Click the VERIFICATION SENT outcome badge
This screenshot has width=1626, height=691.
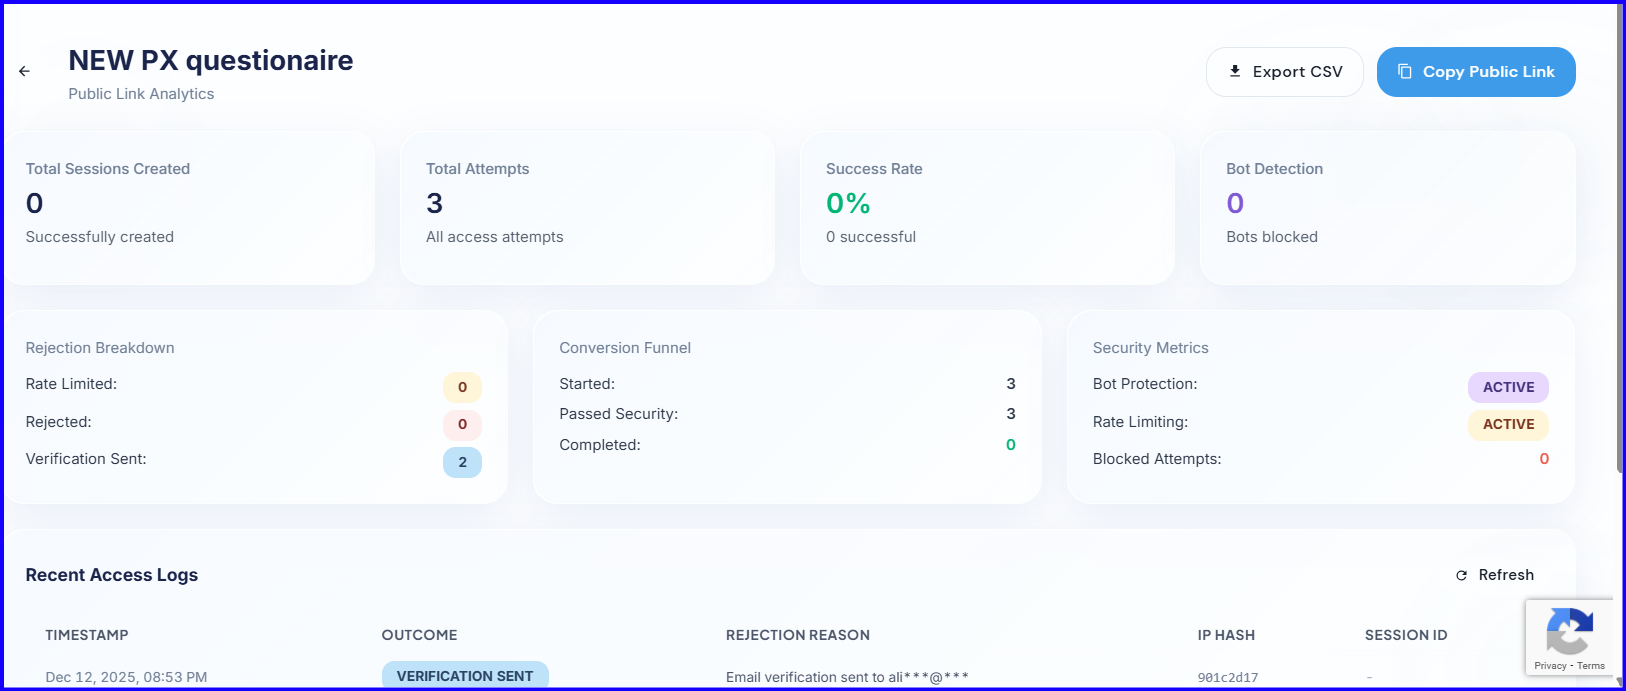click(465, 676)
